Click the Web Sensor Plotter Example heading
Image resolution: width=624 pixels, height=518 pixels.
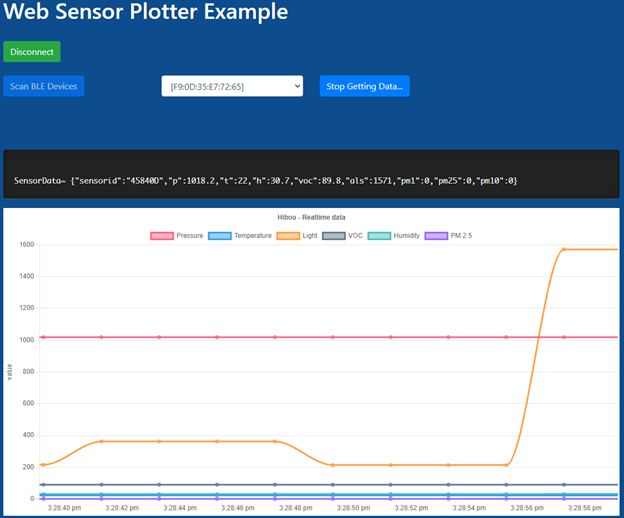click(x=146, y=13)
